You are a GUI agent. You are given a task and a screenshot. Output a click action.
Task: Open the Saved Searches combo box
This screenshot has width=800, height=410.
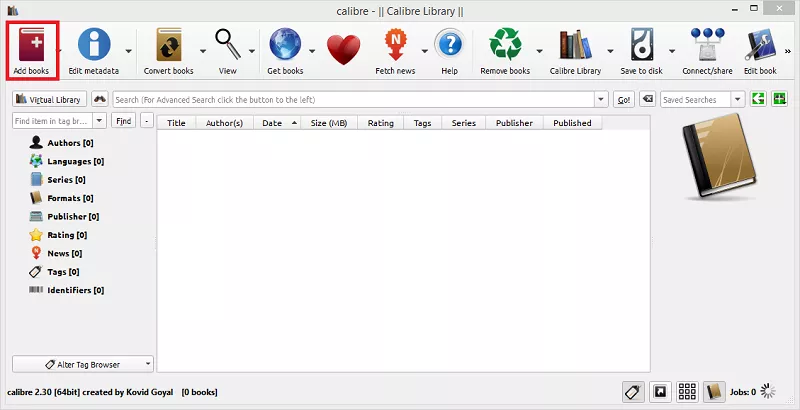point(702,99)
